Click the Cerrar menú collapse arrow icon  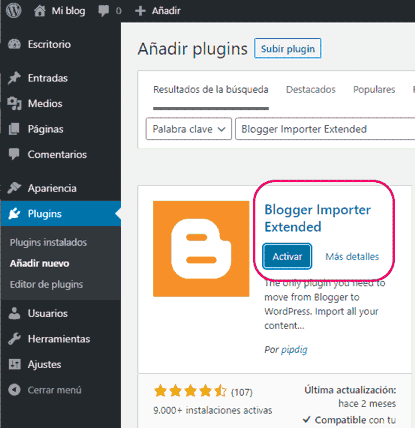click(14, 390)
